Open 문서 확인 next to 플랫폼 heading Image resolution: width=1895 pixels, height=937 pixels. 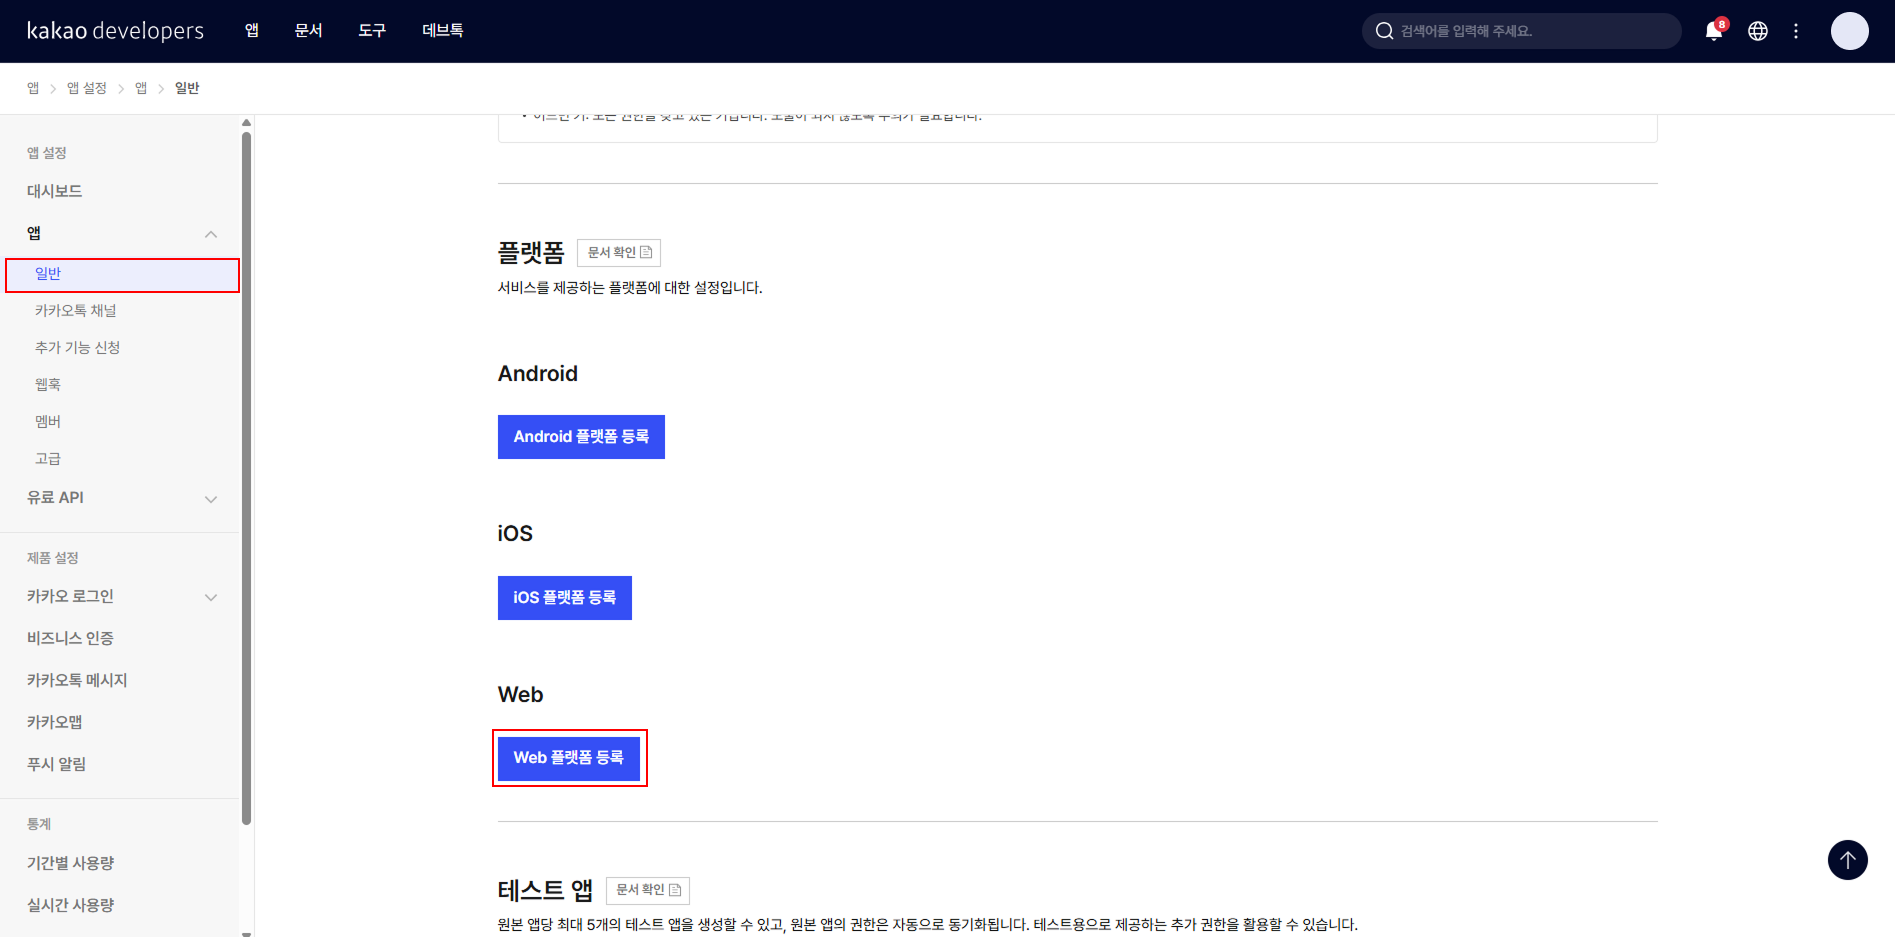tap(619, 253)
